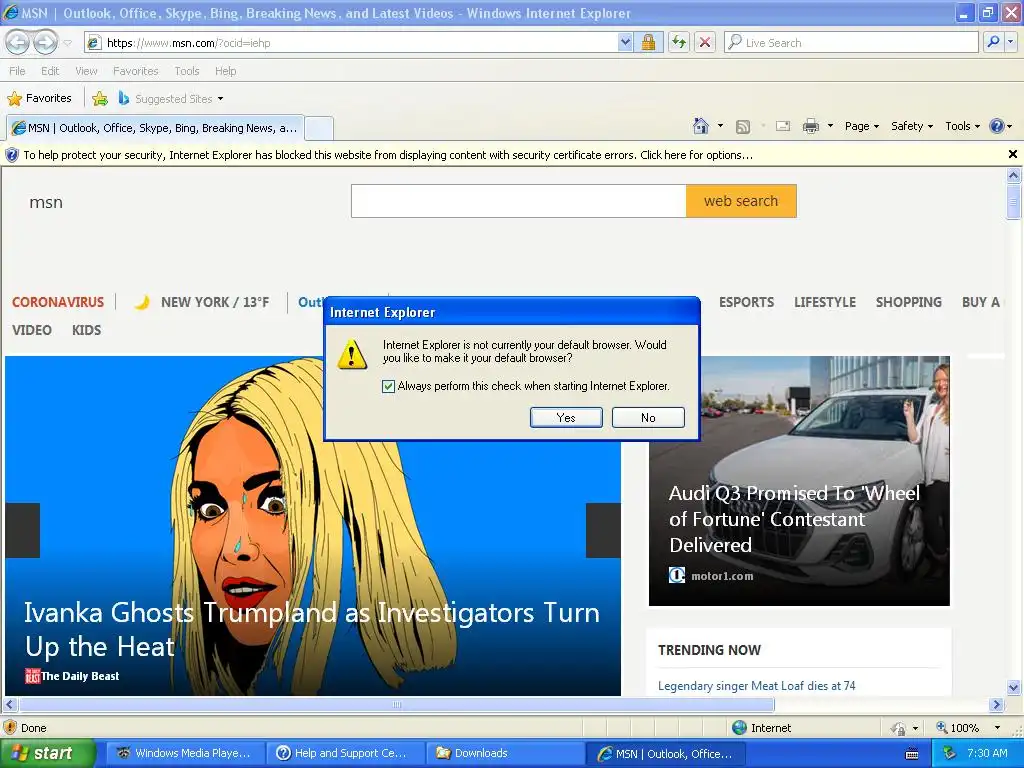Open the Safety command bar menu

[x=912, y=126]
